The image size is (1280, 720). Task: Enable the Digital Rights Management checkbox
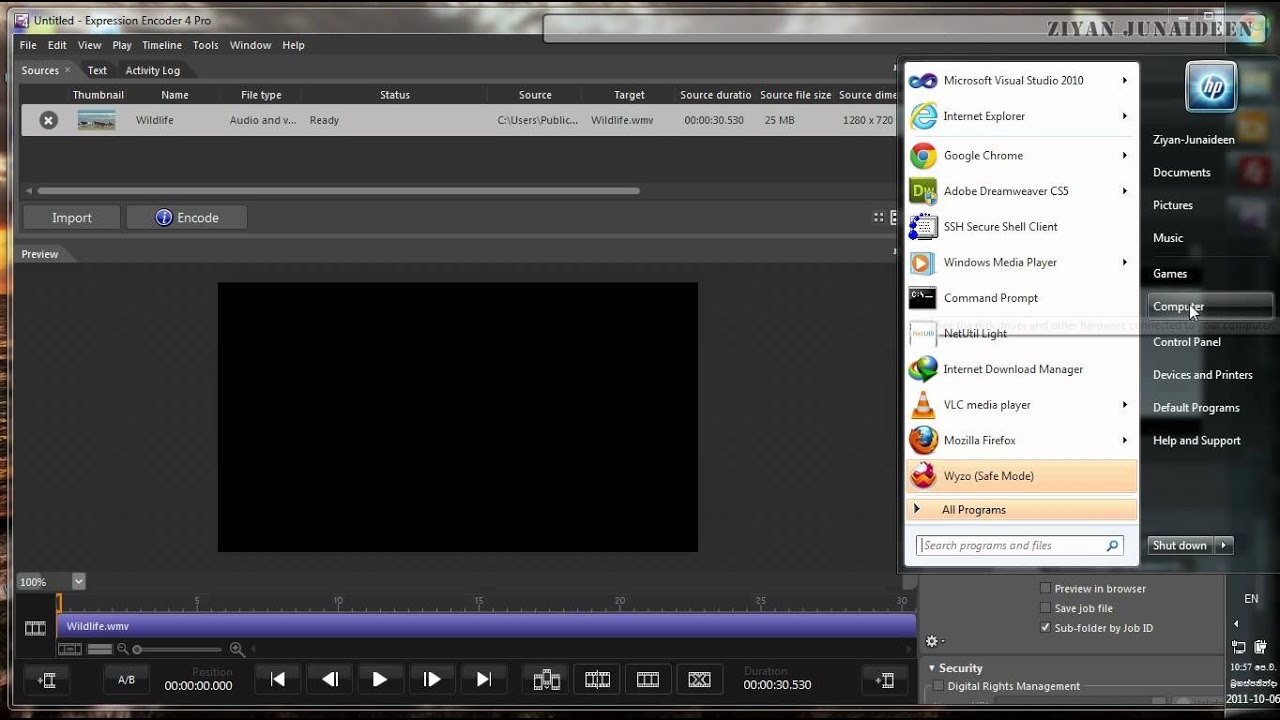pyautogui.click(x=938, y=686)
